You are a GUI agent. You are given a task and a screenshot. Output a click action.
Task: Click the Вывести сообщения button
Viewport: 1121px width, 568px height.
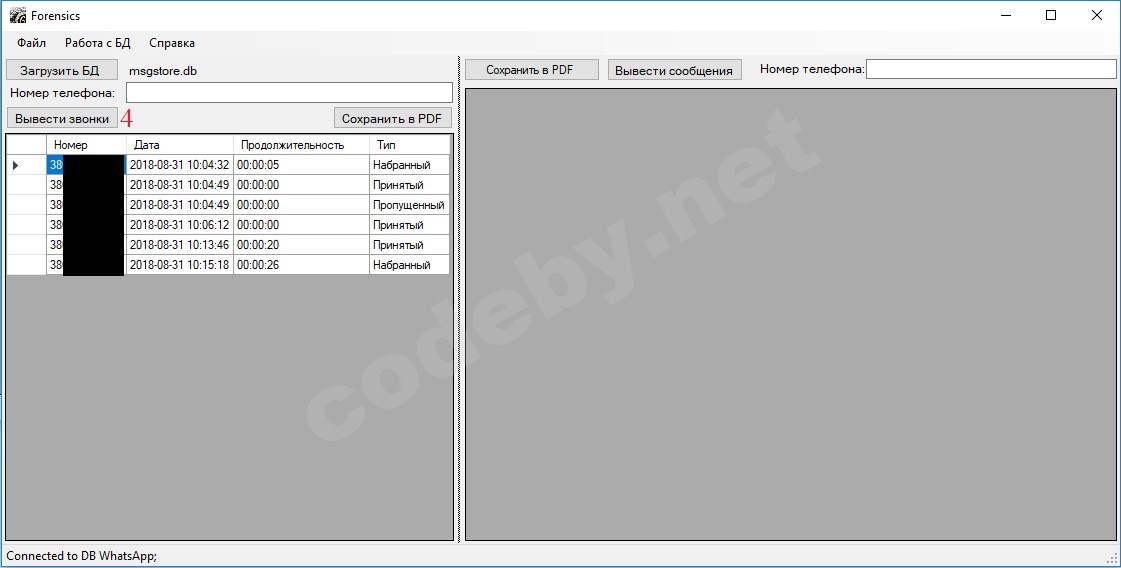tap(674, 70)
